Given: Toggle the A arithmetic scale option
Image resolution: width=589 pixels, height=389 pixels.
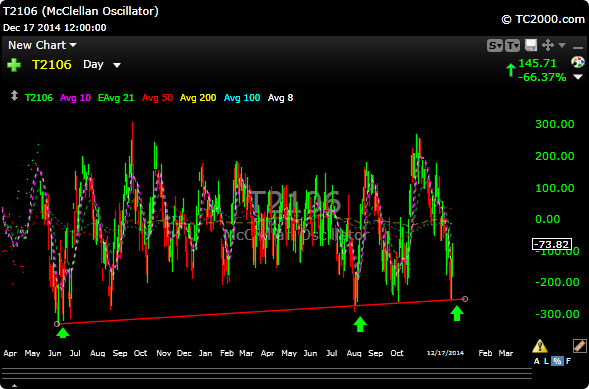Looking at the screenshot, I should [x=537, y=361].
